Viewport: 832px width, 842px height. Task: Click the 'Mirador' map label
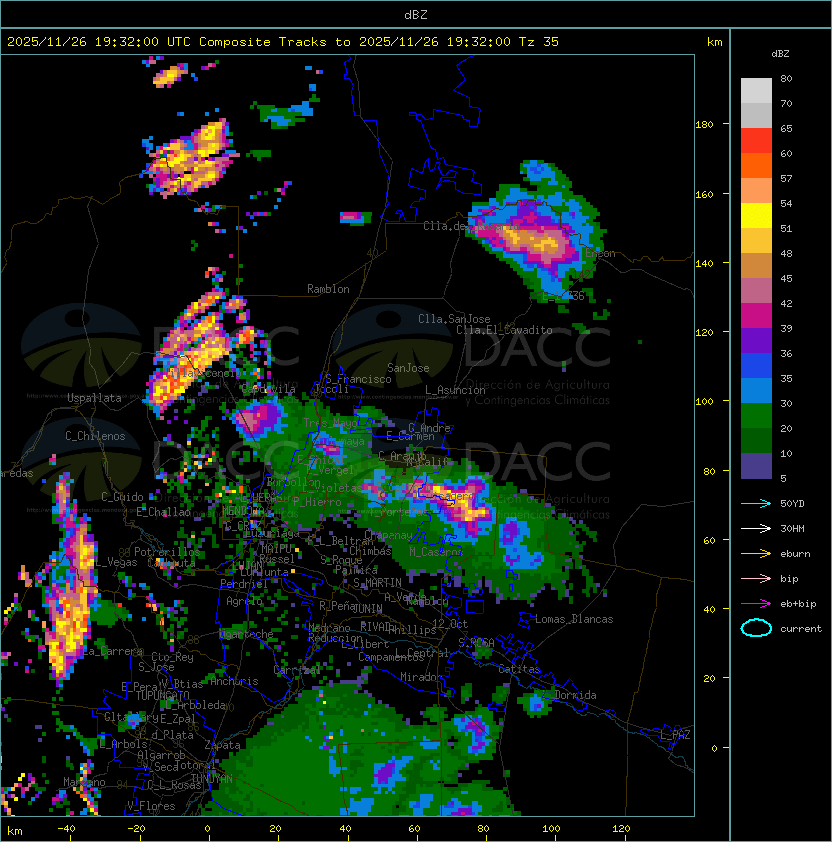(421, 677)
